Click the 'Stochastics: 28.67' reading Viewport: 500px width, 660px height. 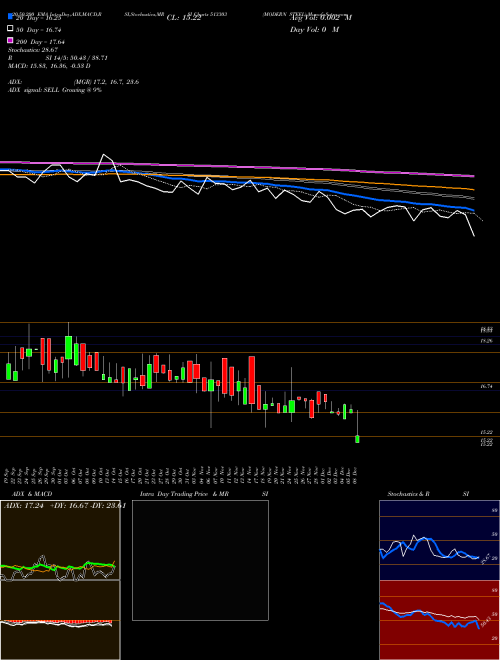33,50
